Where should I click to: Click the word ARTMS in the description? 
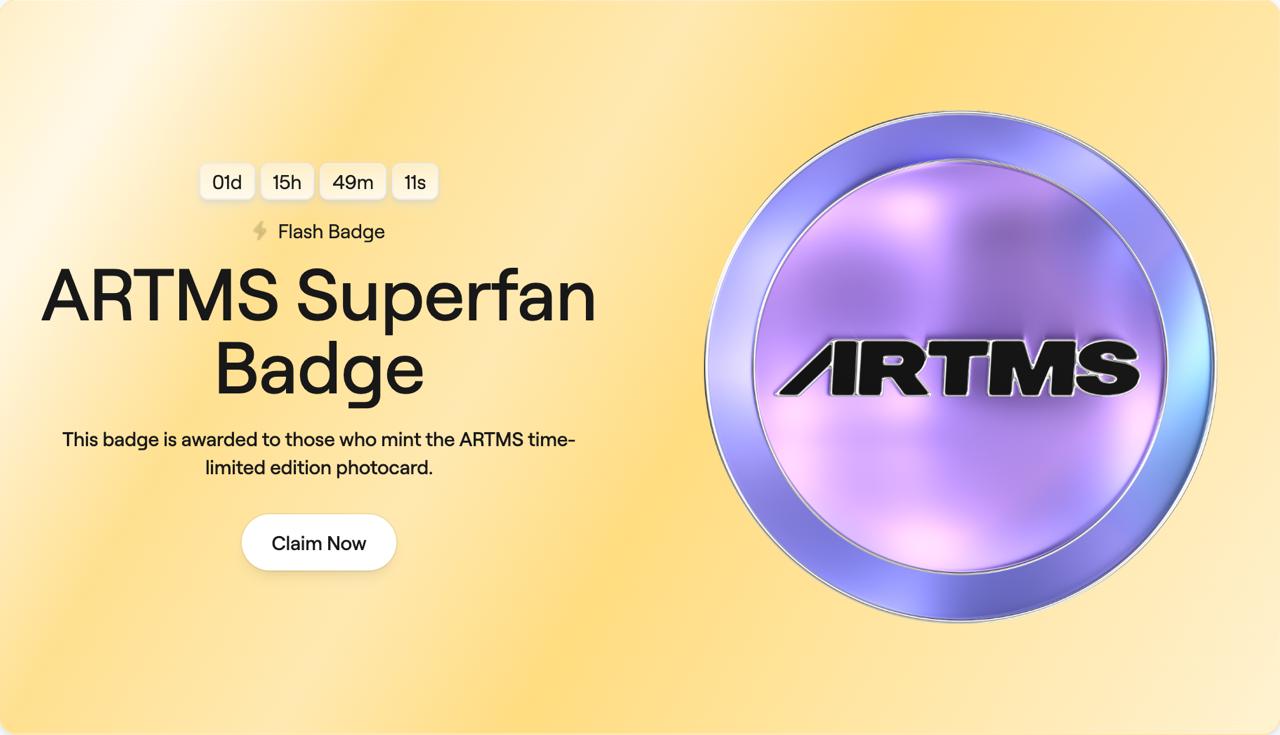click(491, 439)
